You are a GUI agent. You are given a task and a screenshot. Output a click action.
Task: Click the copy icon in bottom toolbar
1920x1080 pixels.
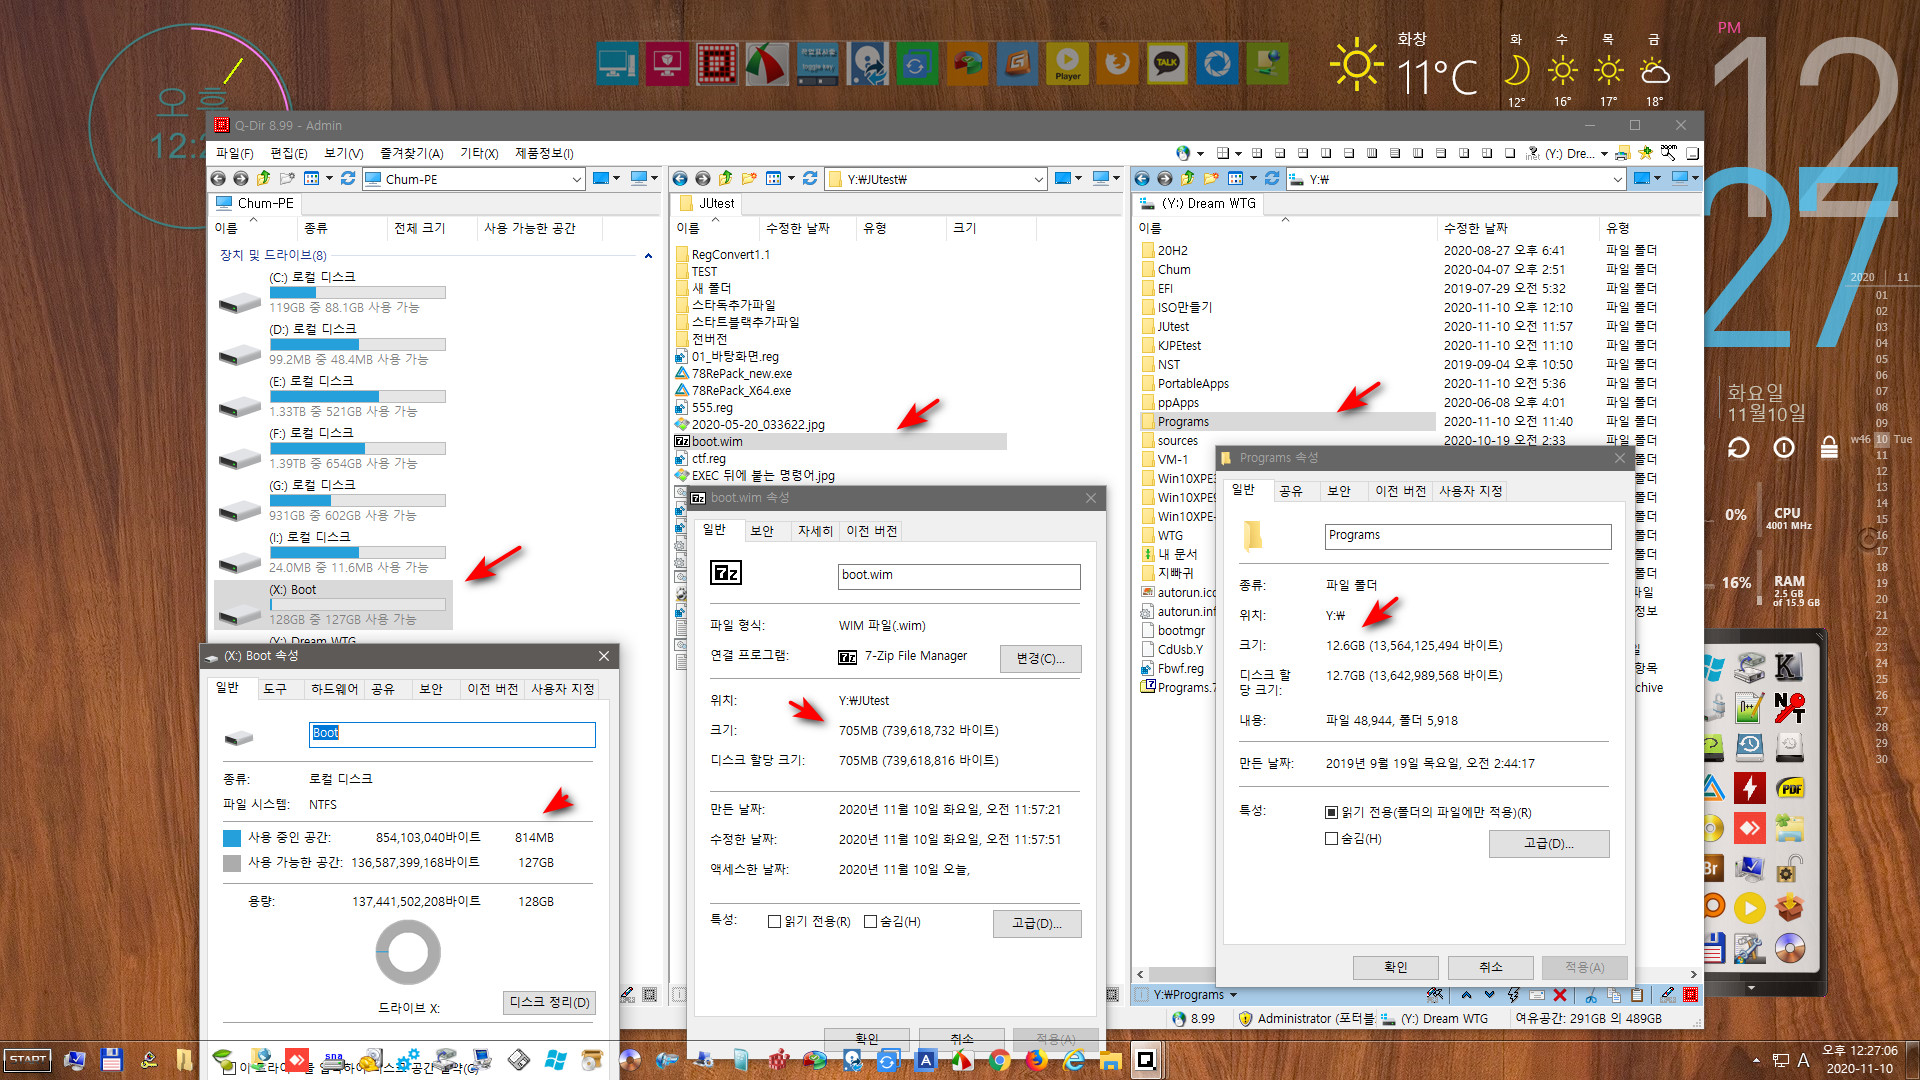[1614, 995]
